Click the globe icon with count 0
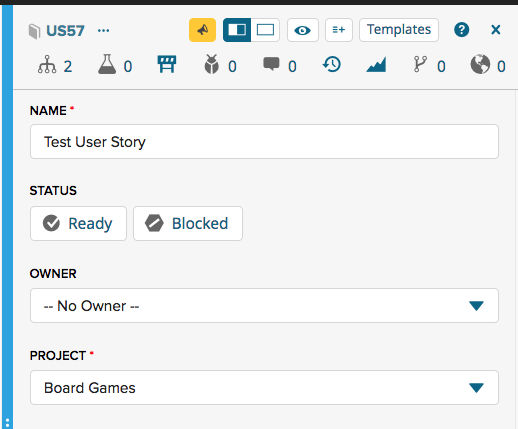 tap(480, 64)
